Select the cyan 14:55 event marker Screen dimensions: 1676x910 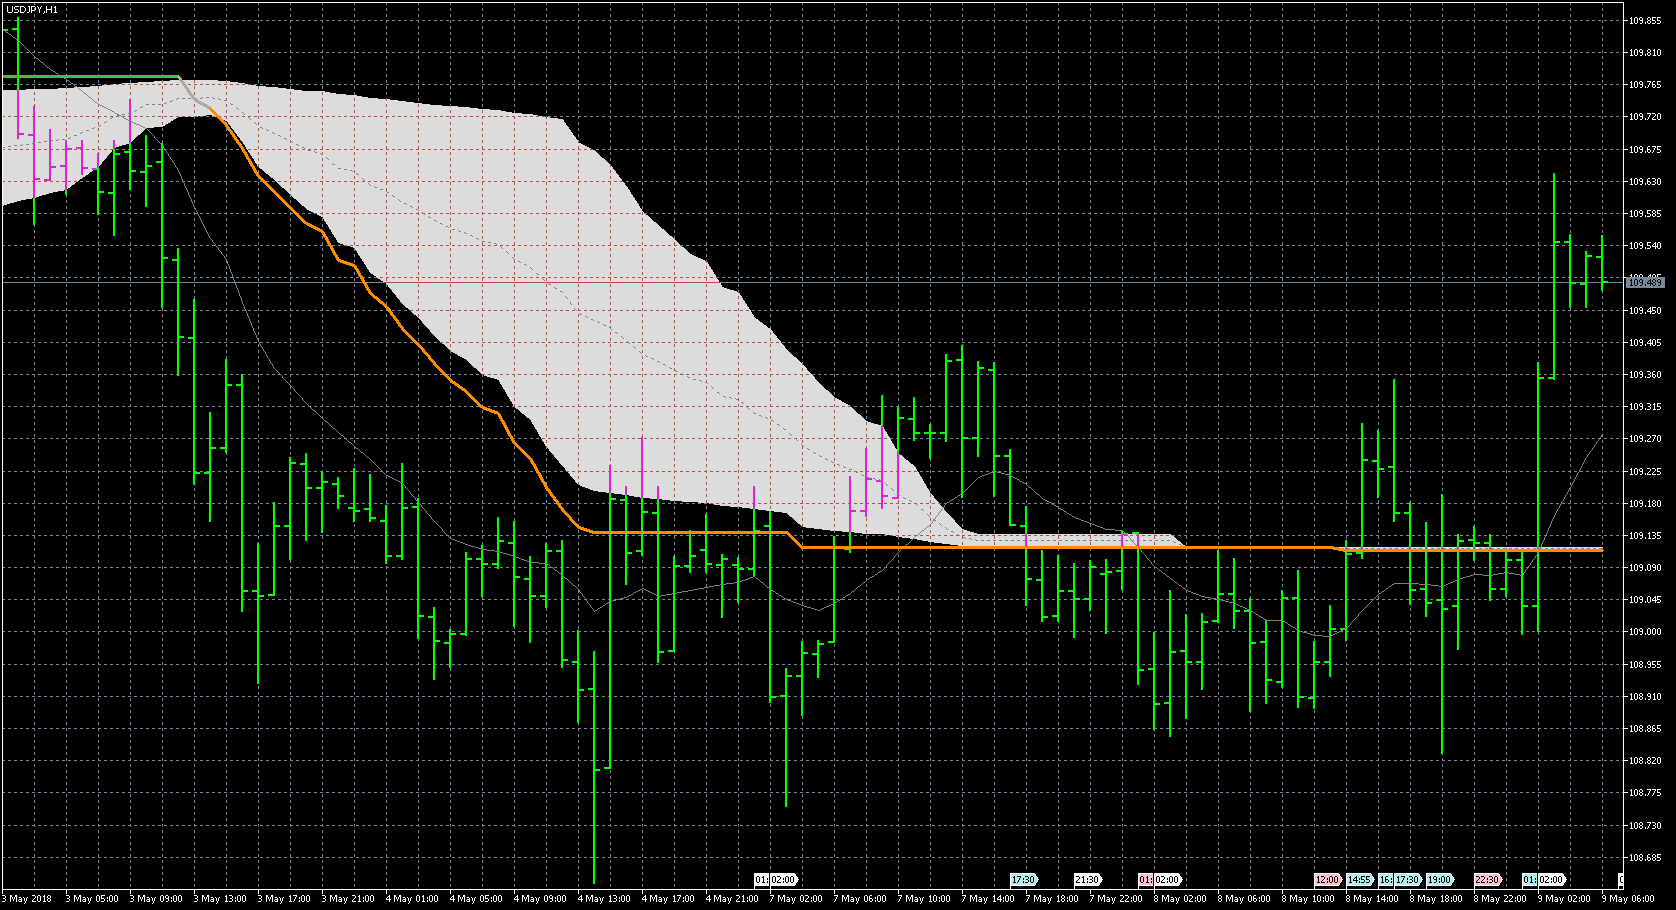(1360, 880)
